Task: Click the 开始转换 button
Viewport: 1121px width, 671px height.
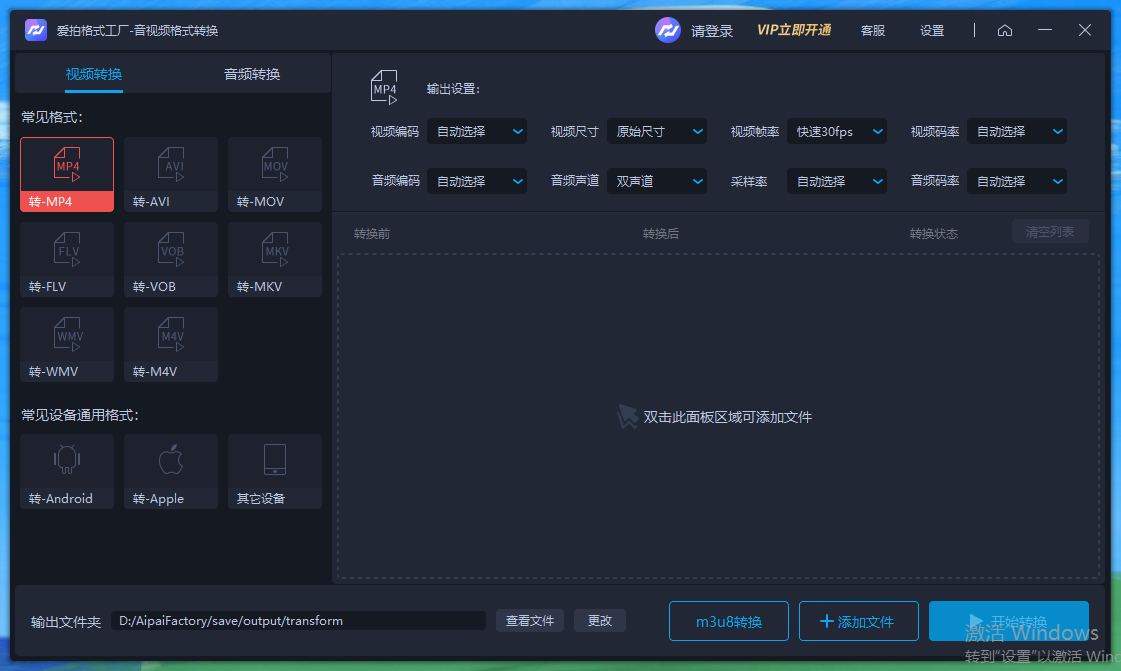Action: click(x=1009, y=621)
